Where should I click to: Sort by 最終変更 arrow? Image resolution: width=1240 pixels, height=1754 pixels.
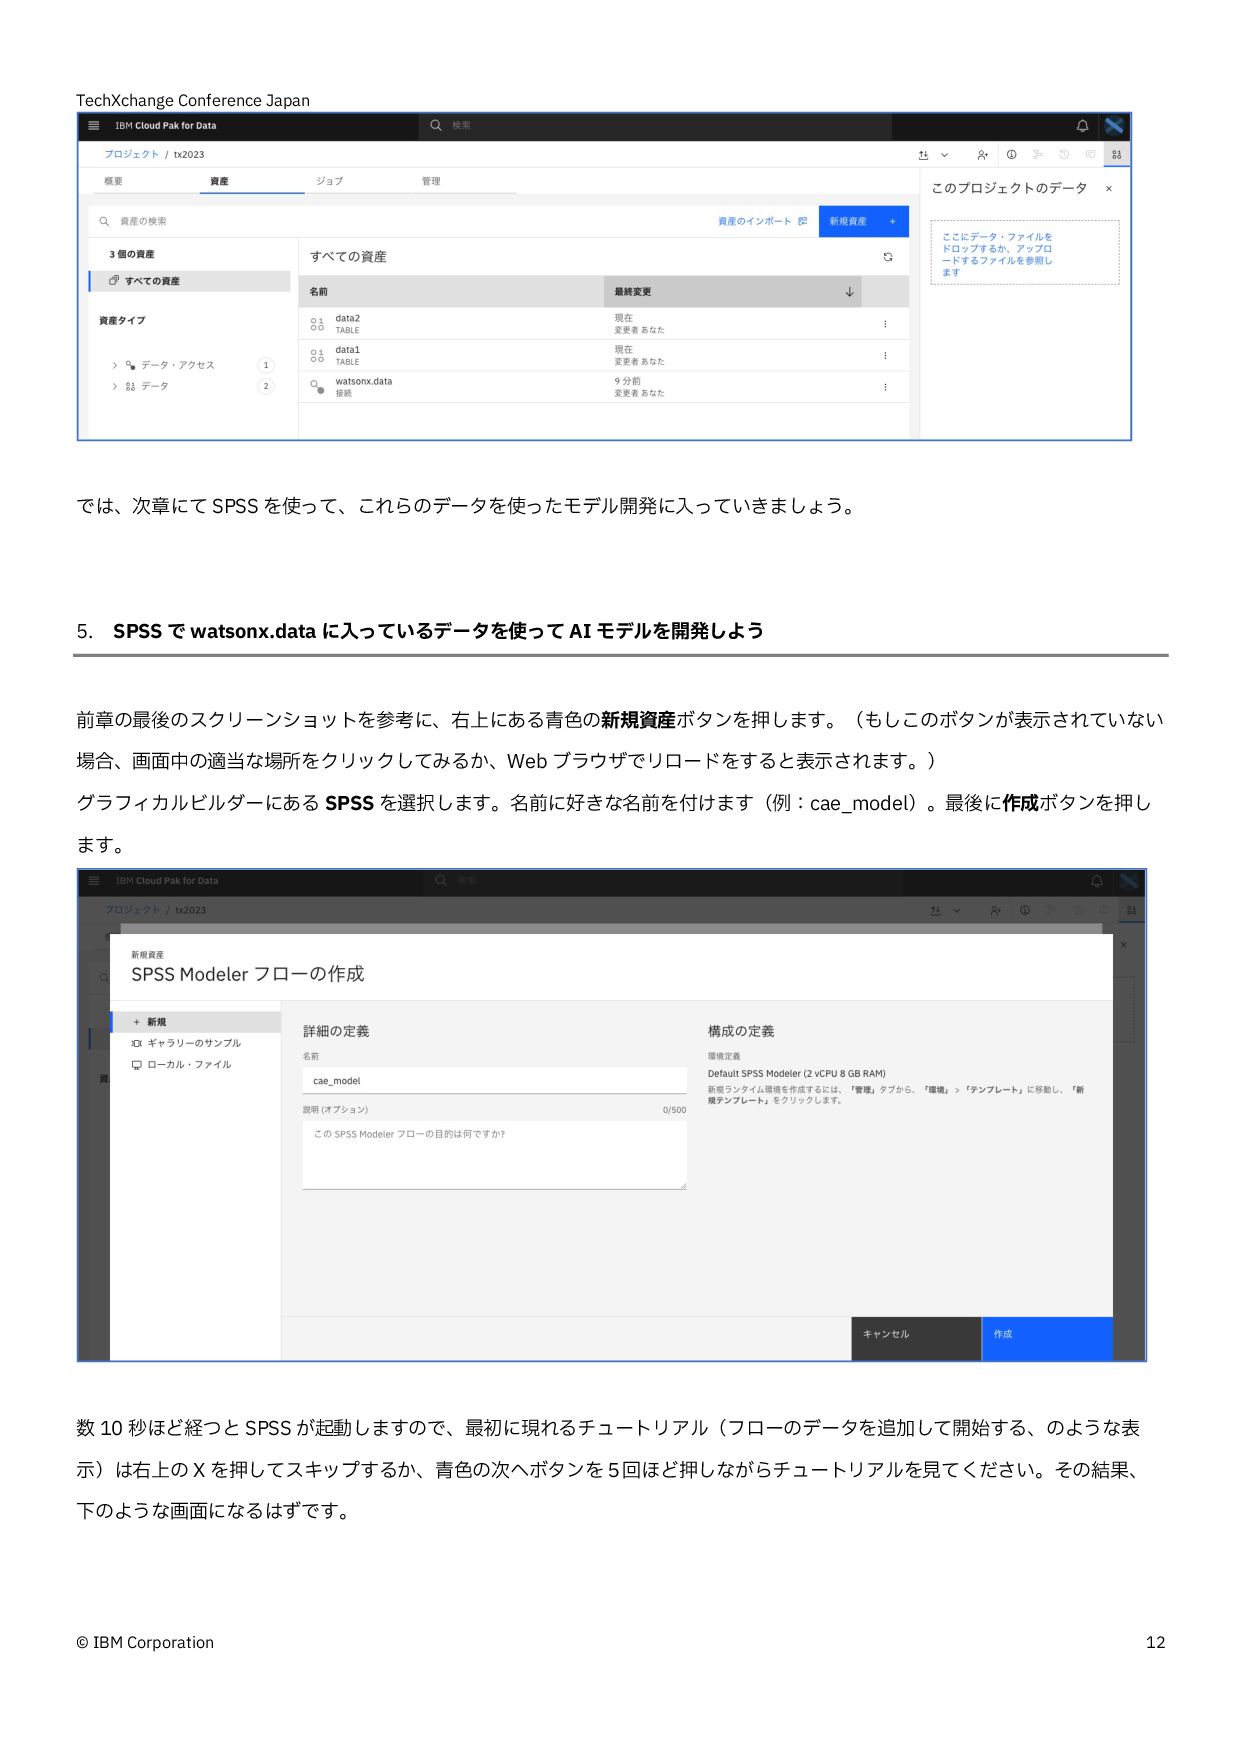pyautogui.click(x=849, y=292)
